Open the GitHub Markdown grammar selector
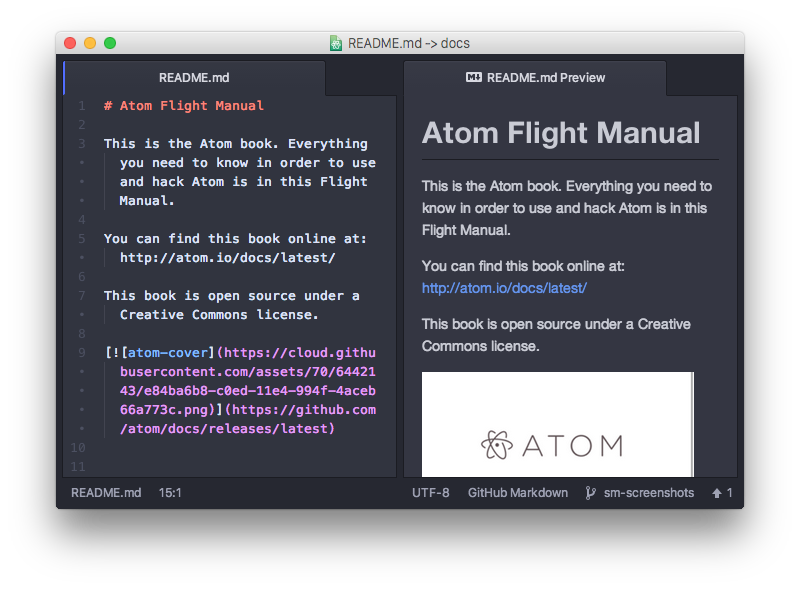 click(517, 493)
